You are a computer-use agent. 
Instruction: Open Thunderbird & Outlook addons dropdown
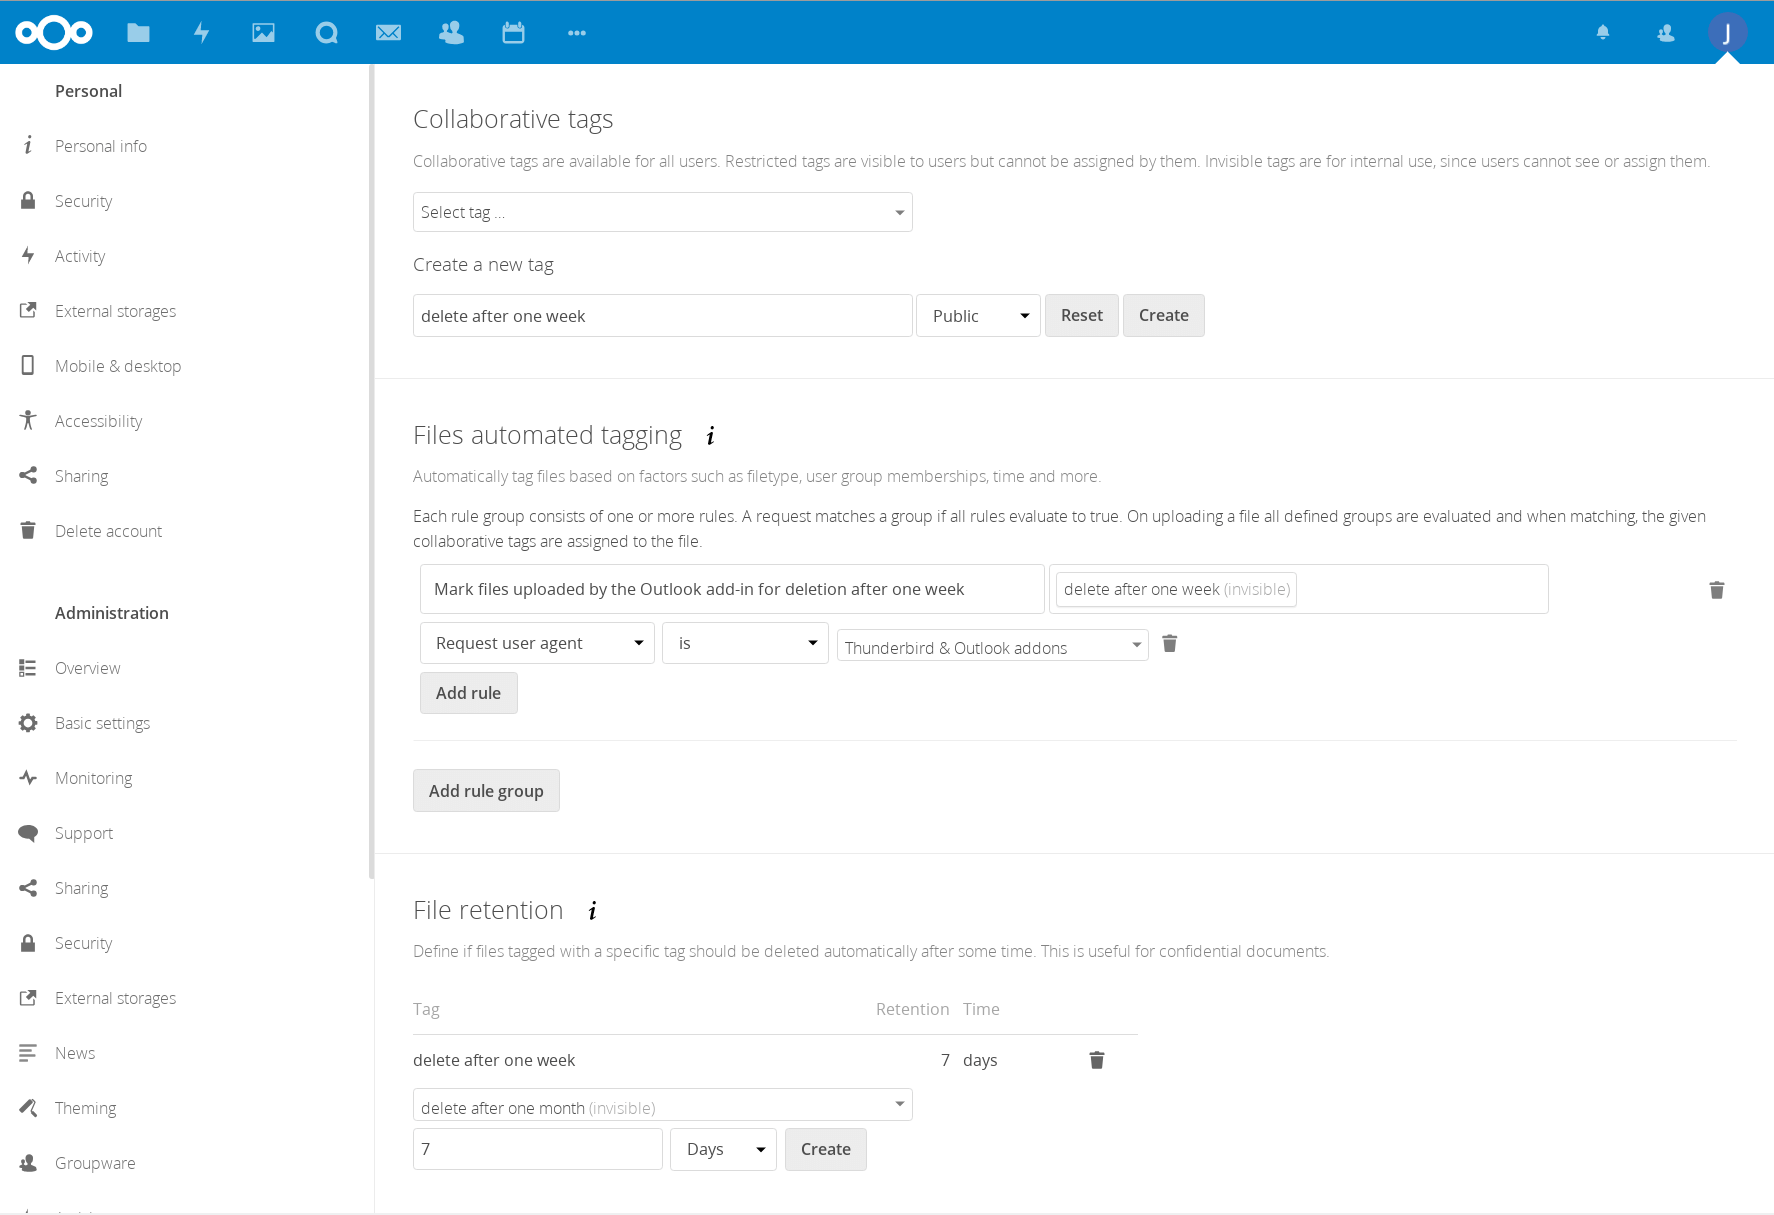pos(992,647)
